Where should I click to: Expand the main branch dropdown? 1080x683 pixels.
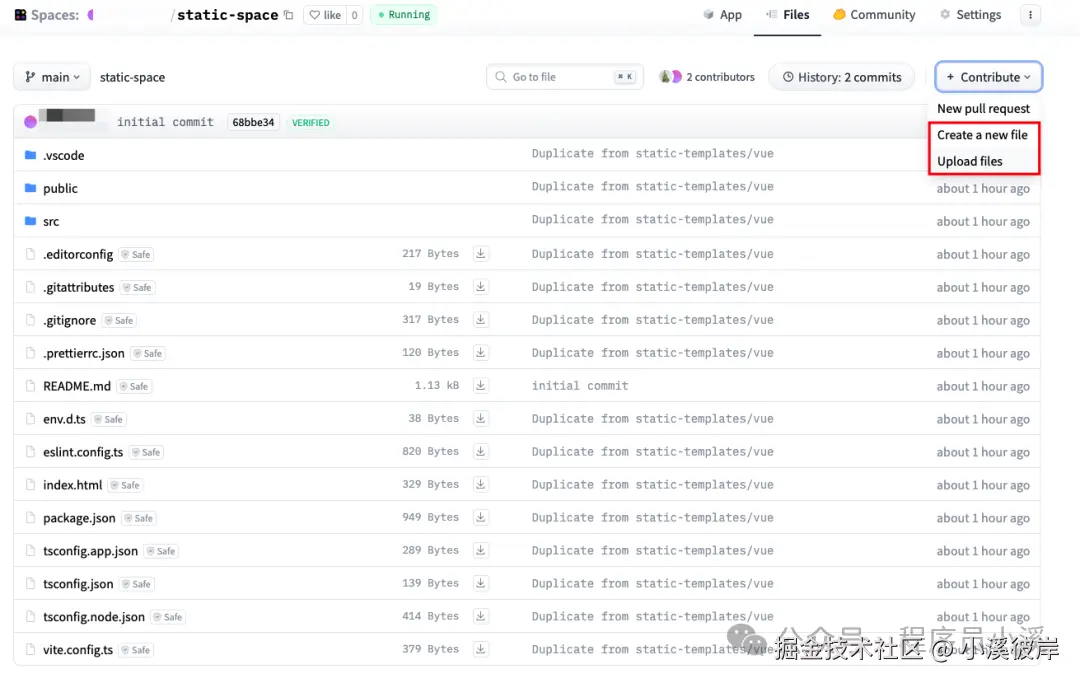point(52,77)
